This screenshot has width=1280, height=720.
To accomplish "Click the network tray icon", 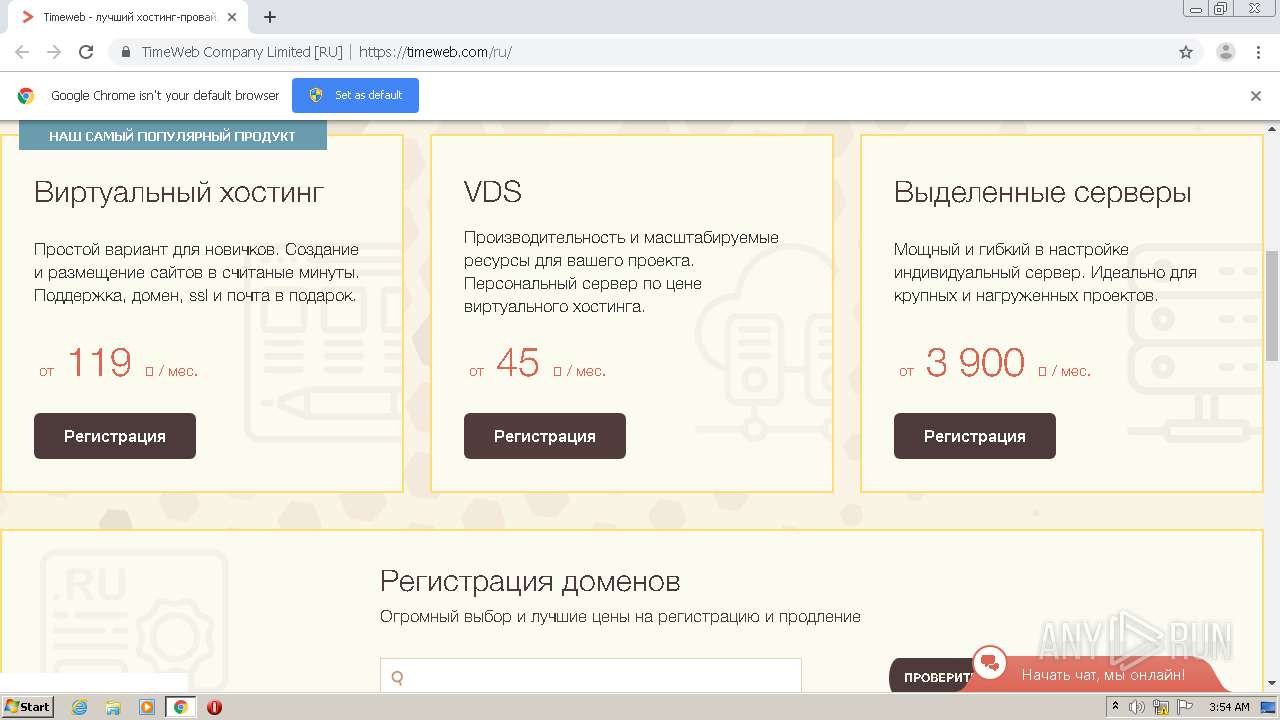I will pyautogui.click(x=1161, y=707).
